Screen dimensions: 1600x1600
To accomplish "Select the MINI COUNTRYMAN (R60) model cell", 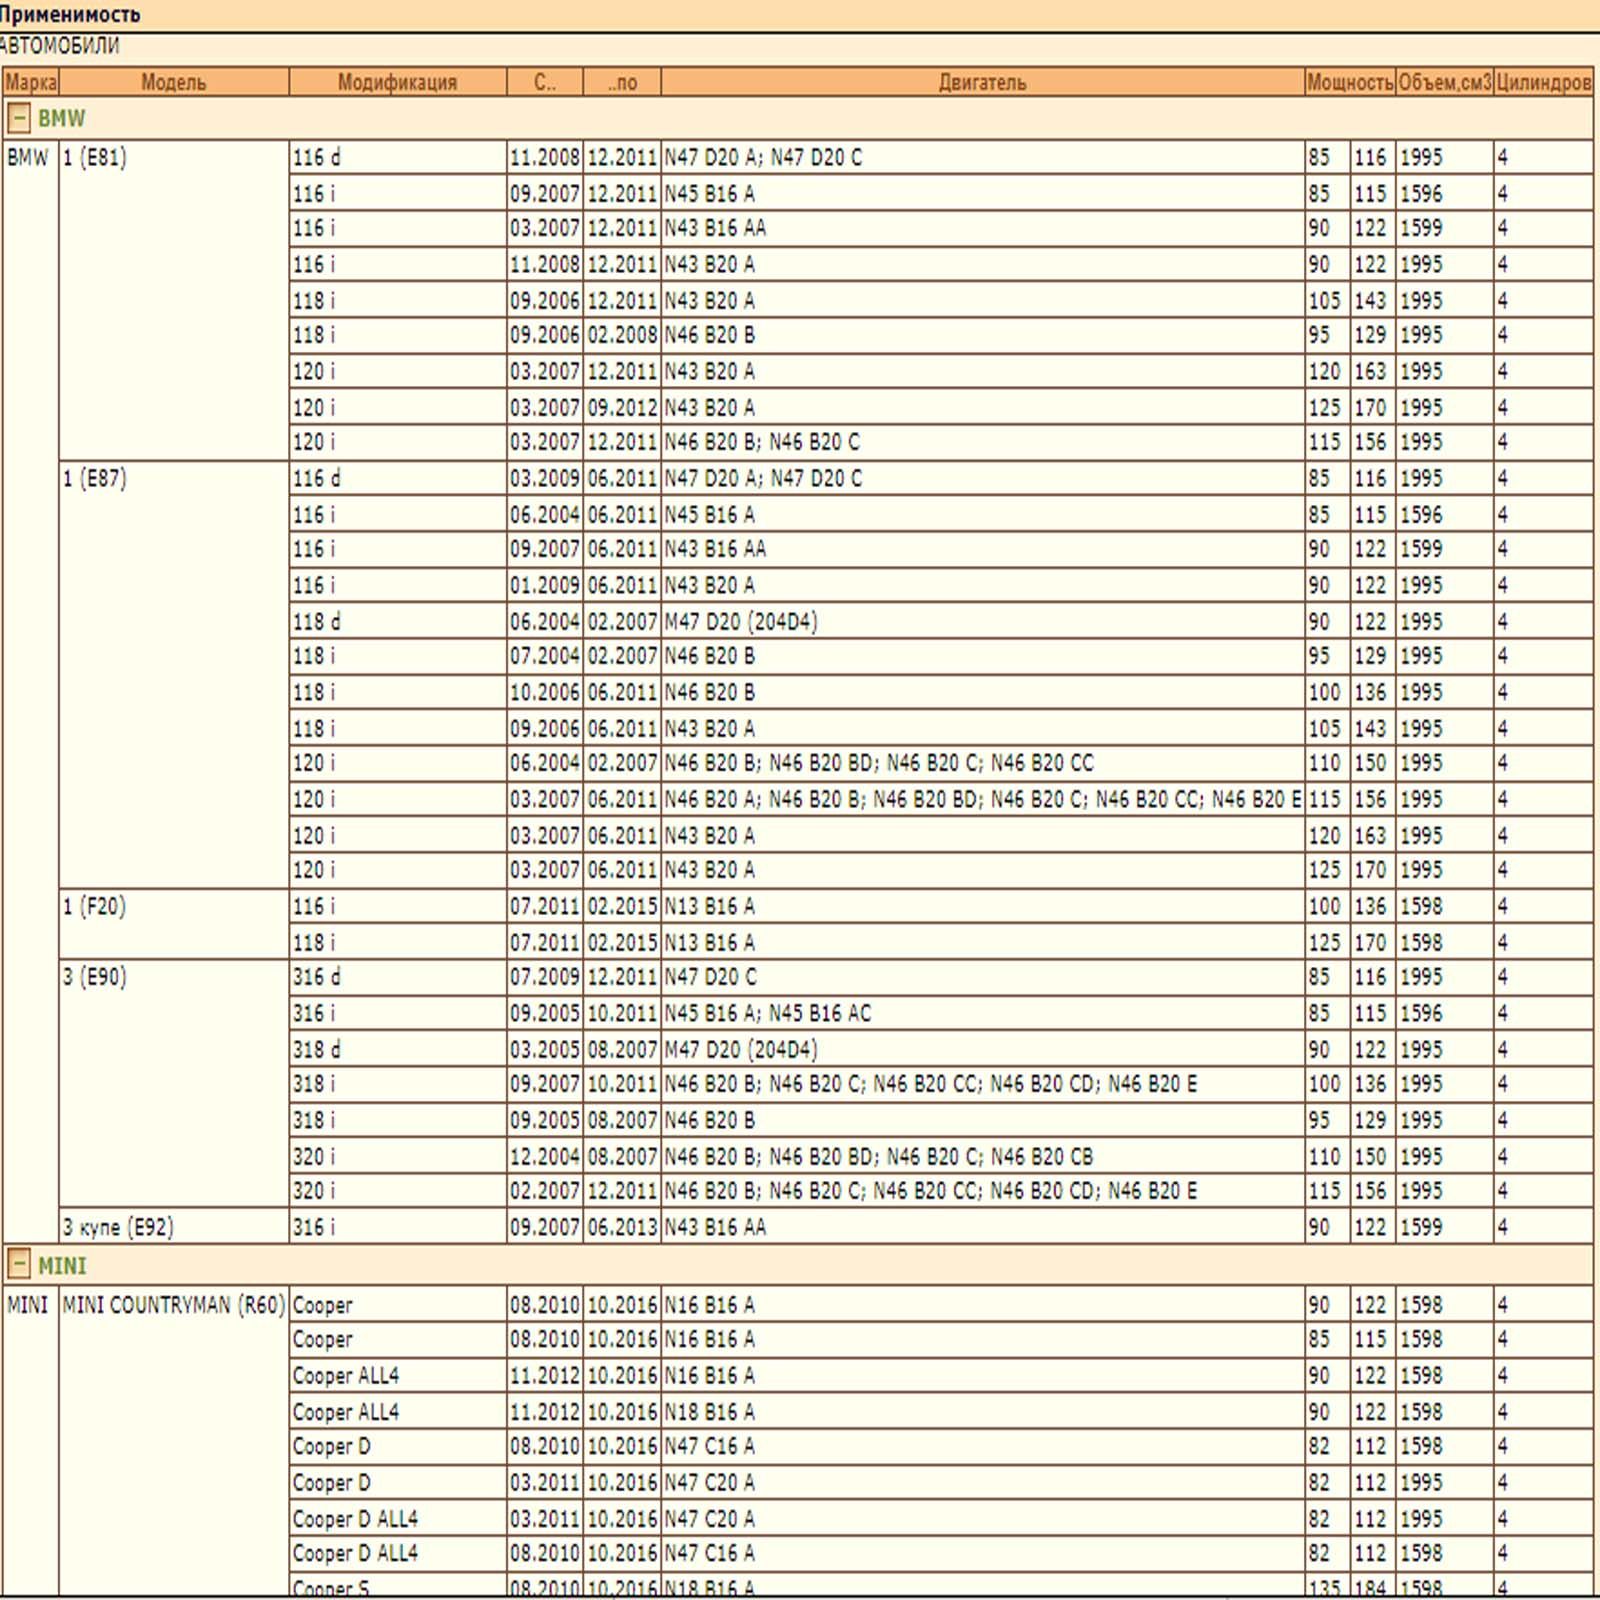I will tap(173, 1305).
